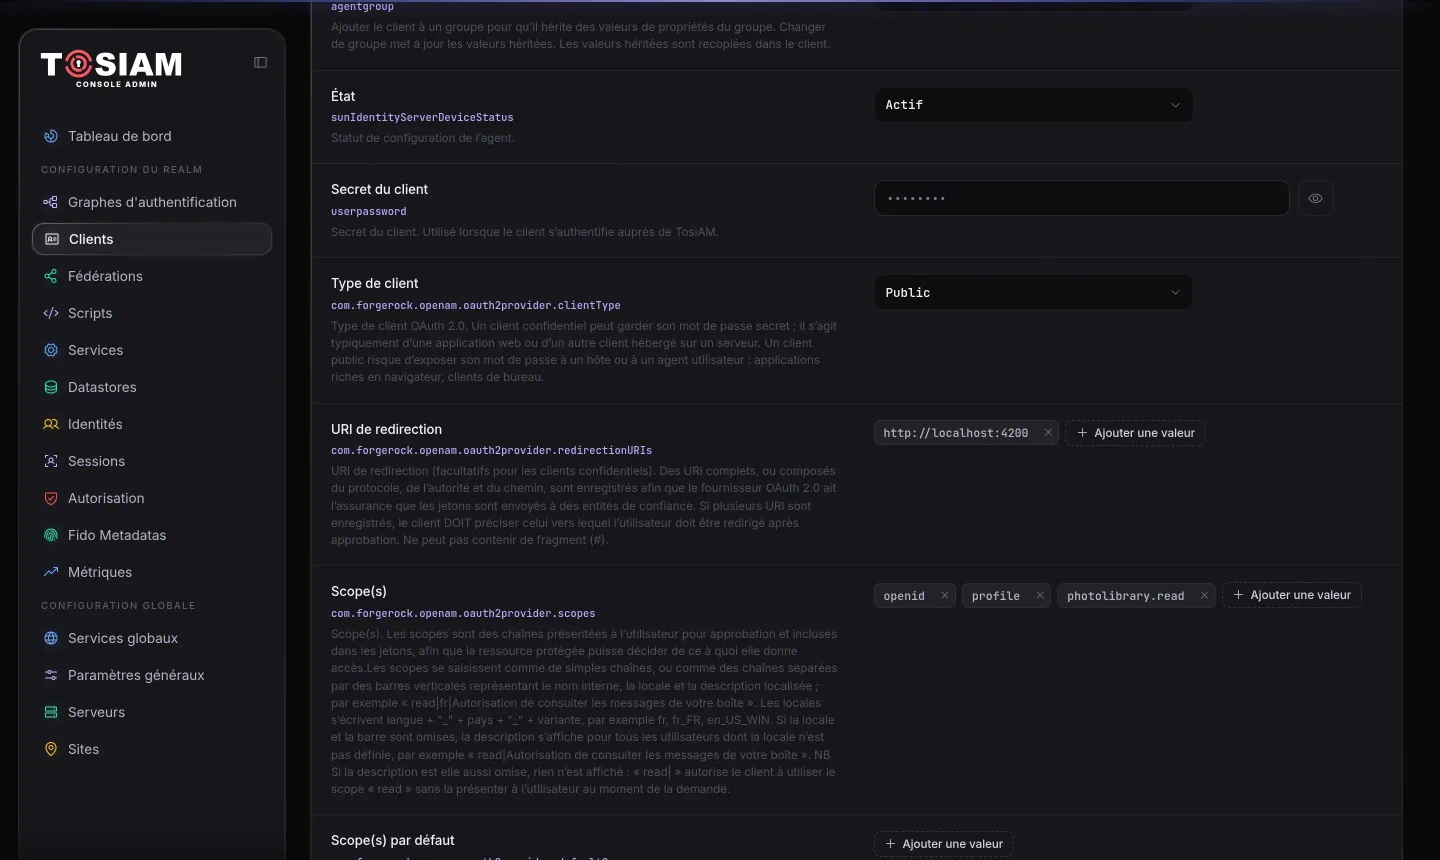Open the Type de client dropdown

pos(1033,292)
